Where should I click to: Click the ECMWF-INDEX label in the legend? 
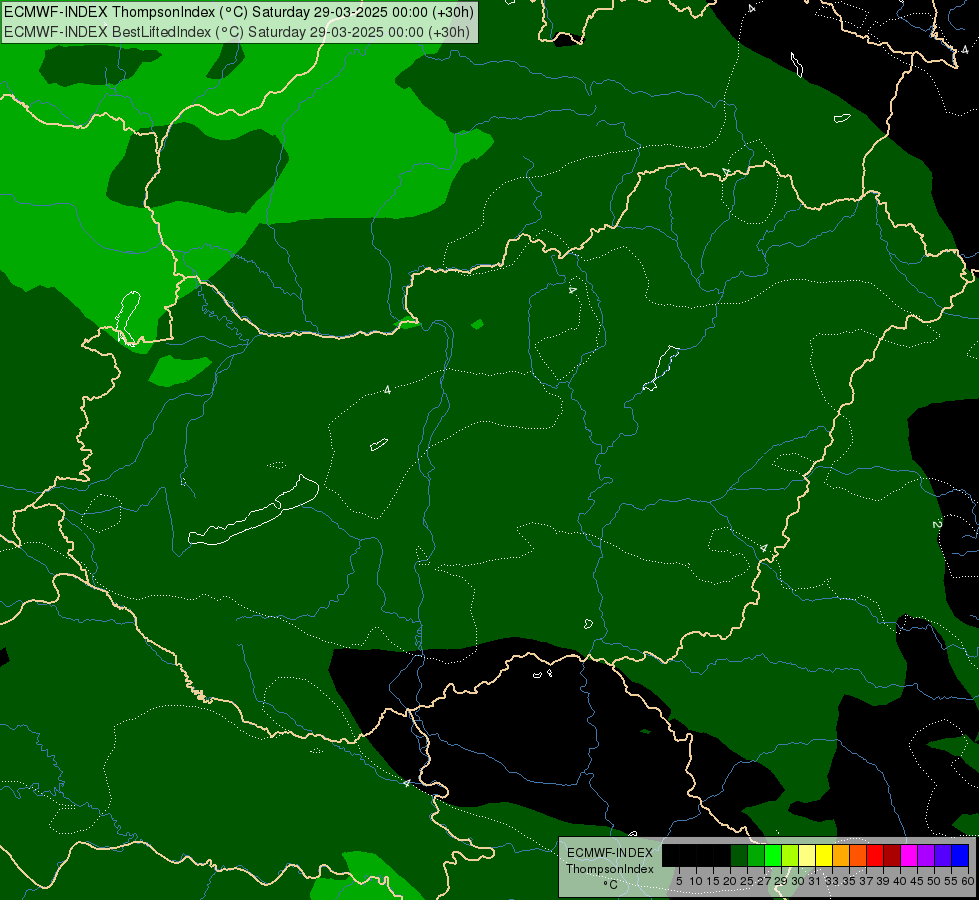[610, 853]
